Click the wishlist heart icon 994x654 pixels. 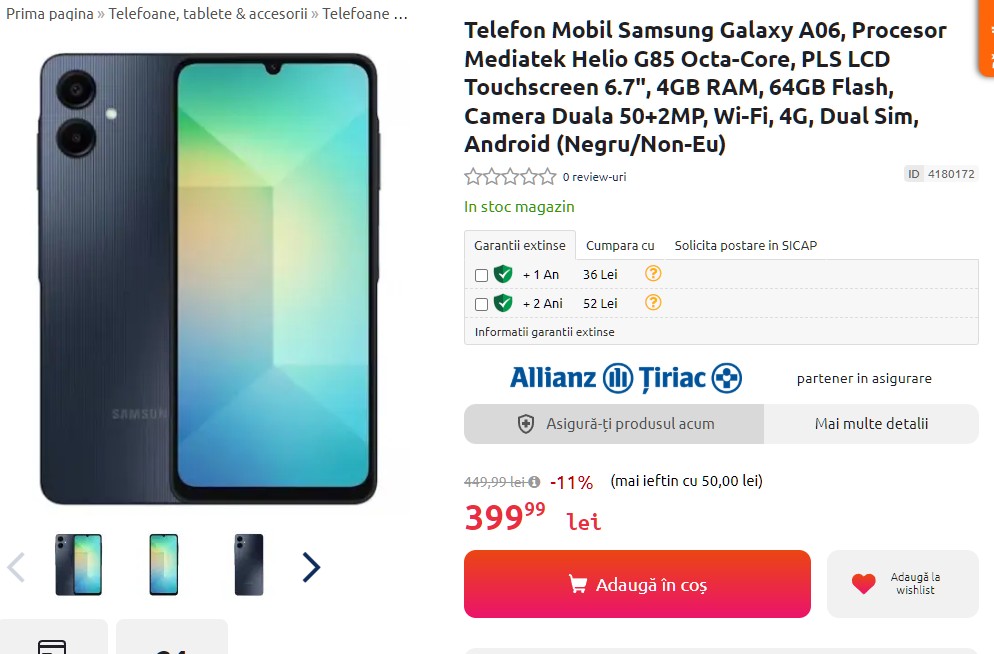point(864,584)
